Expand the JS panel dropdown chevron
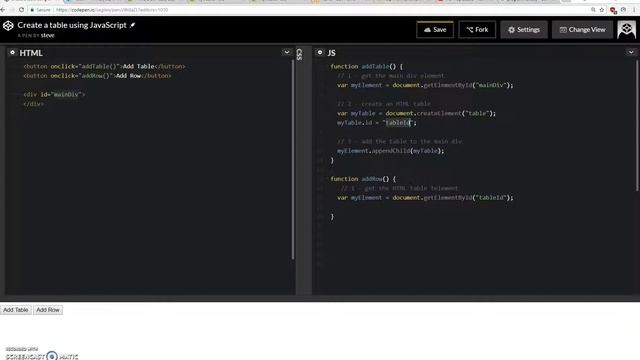 631,52
